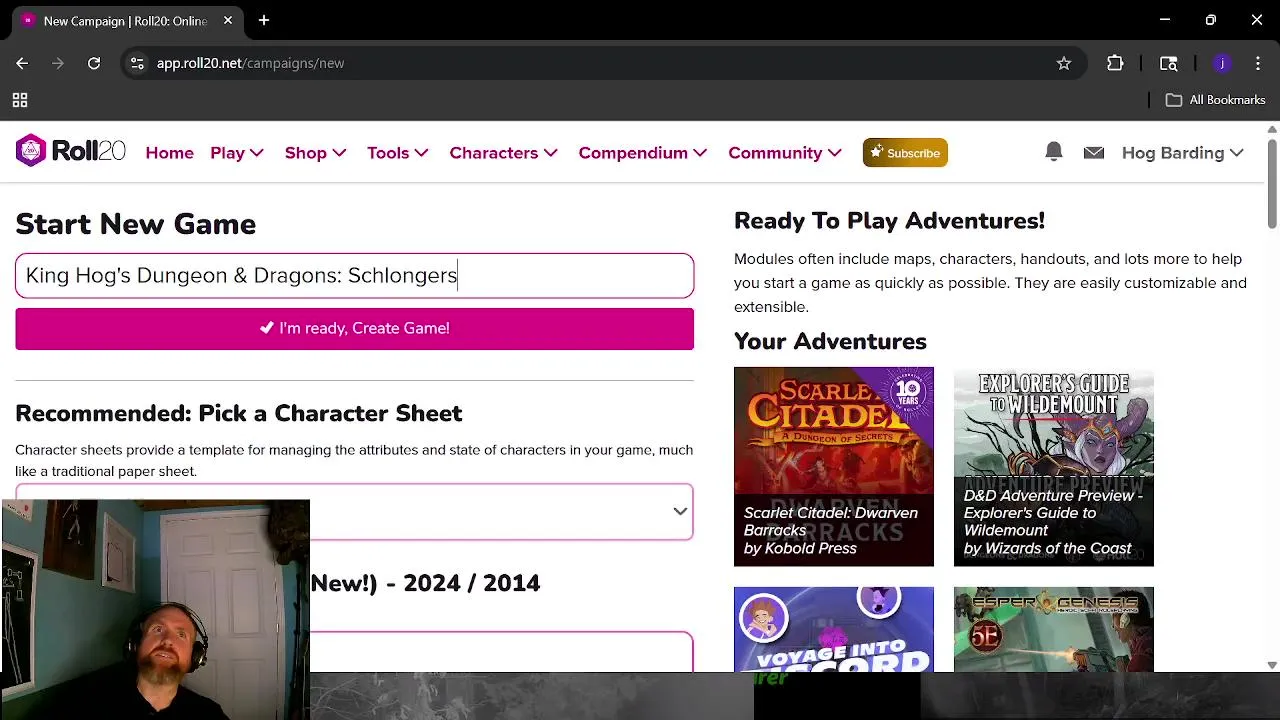Screen dimensions: 1280x720
Task: Open the Hog Barding account menu
Action: coord(1183,153)
